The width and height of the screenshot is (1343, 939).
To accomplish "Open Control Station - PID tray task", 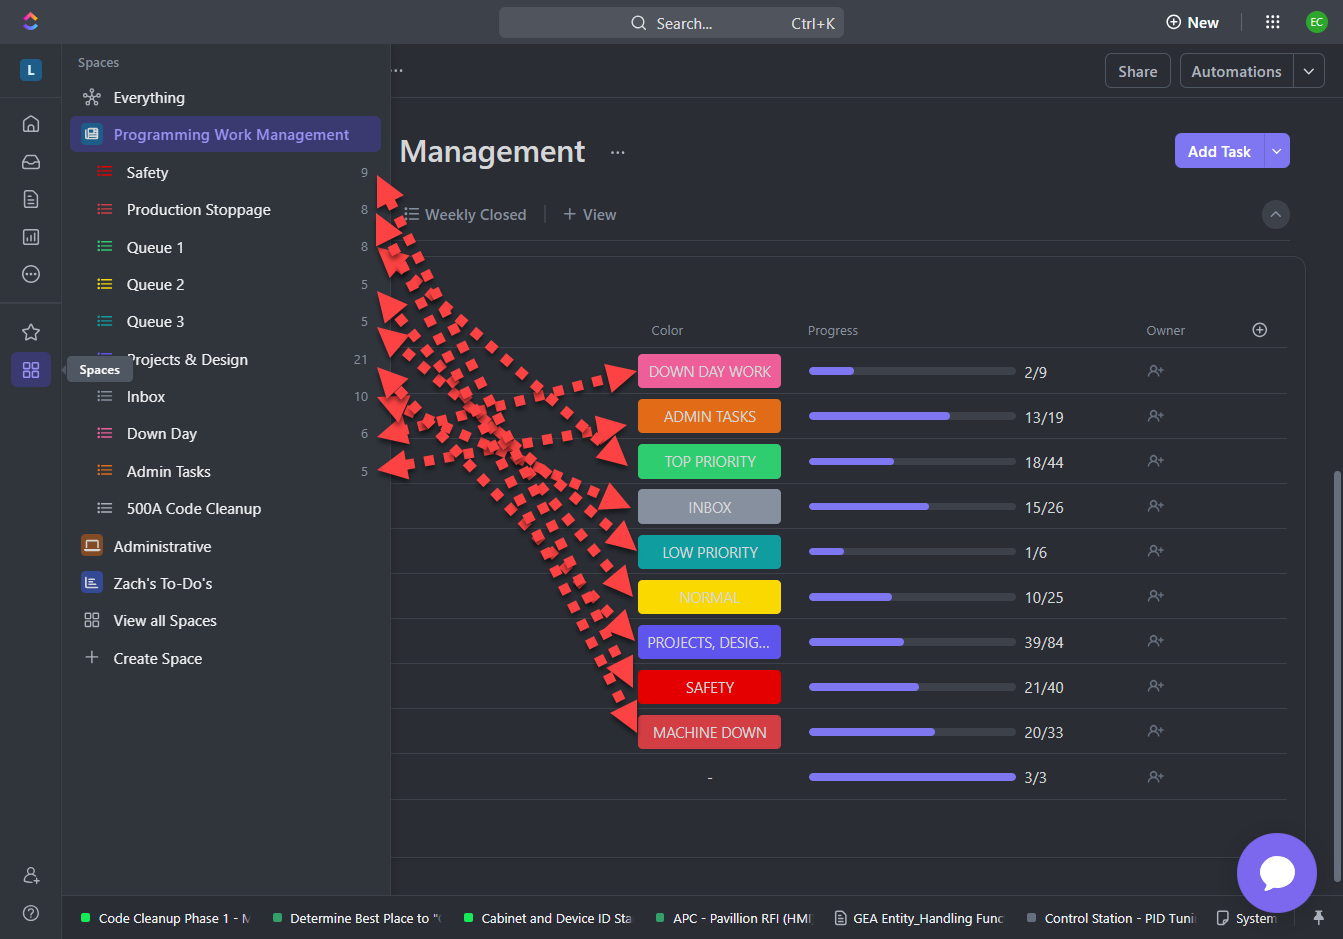I will click(x=1112, y=918).
